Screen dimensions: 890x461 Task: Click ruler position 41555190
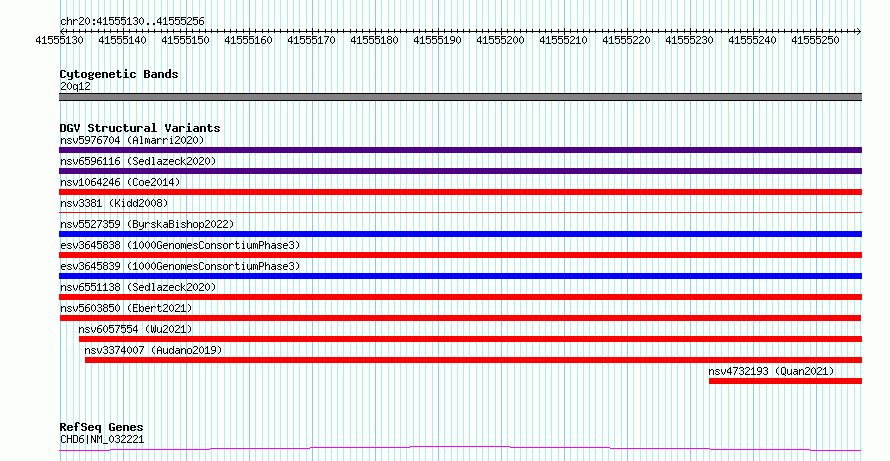tap(438, 40)
